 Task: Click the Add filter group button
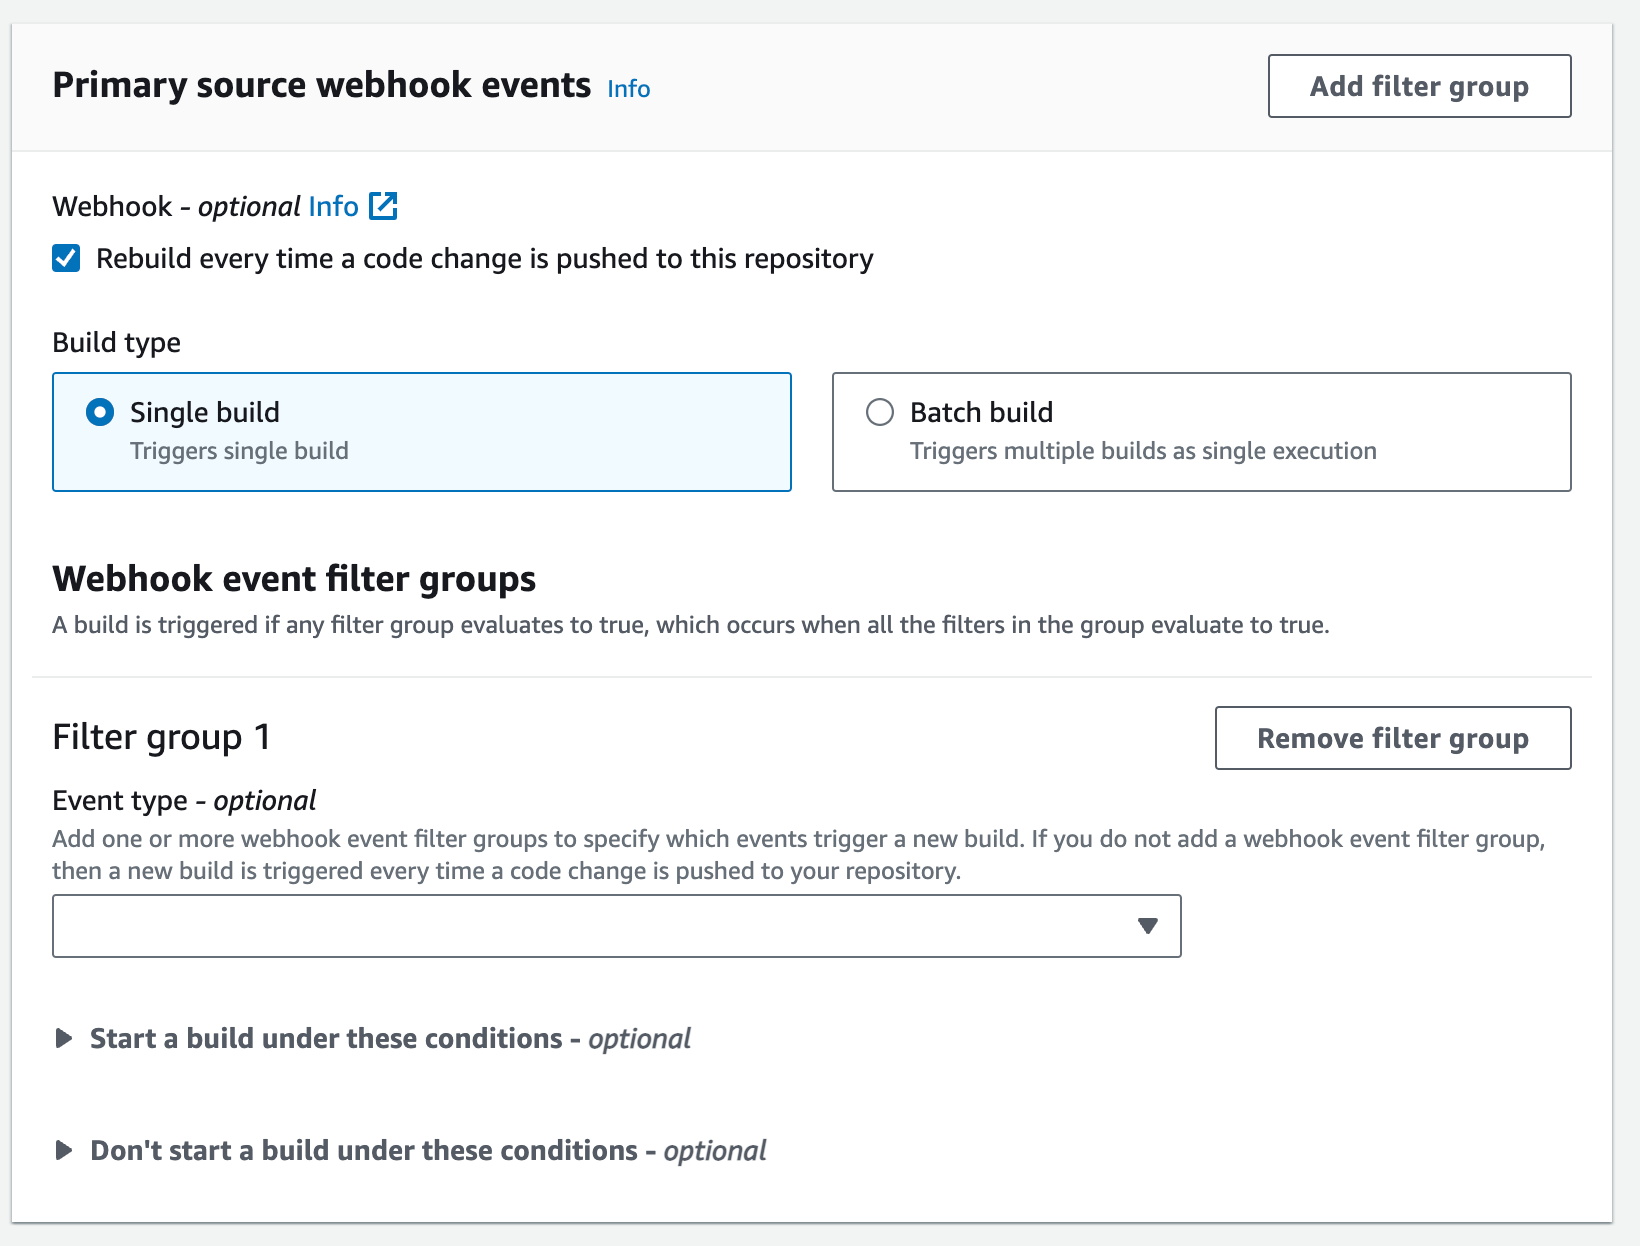(x=1418, y=86)
